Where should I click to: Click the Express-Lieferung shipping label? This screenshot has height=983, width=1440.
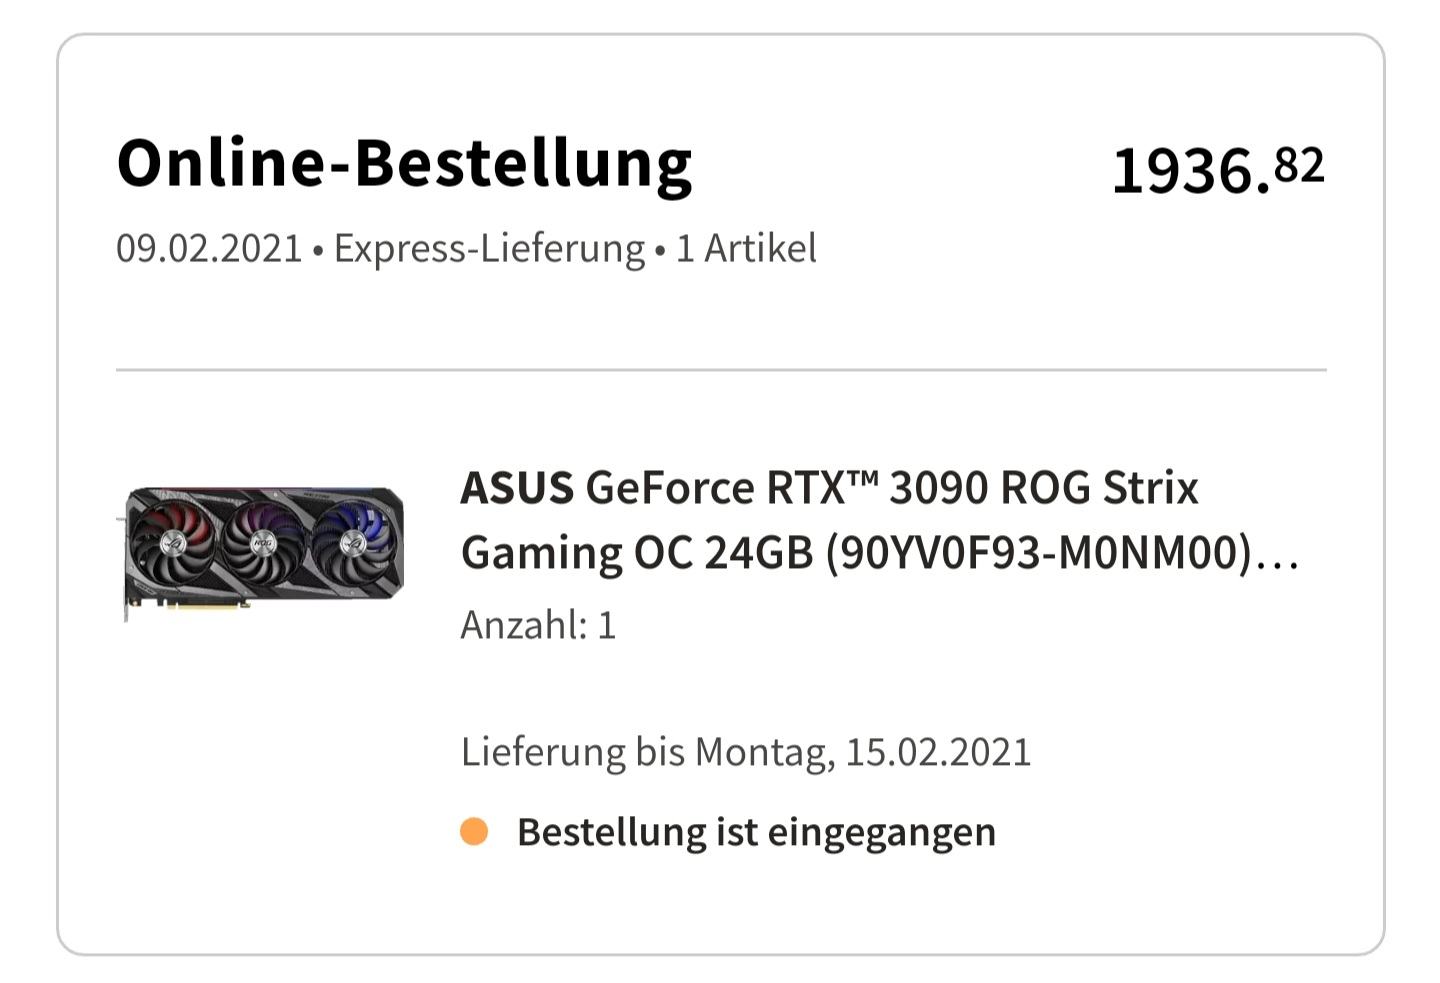click(x=489, y=249)
